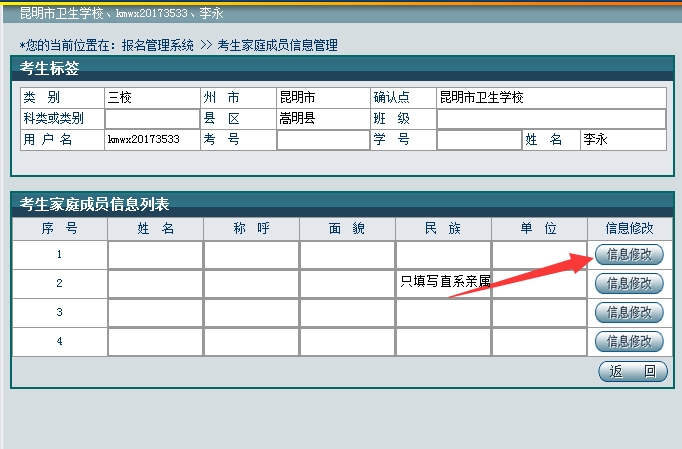The height and width of the screenshot is (449, 682).
Task: Click the 确认点 label
Action: click(391, 97)
